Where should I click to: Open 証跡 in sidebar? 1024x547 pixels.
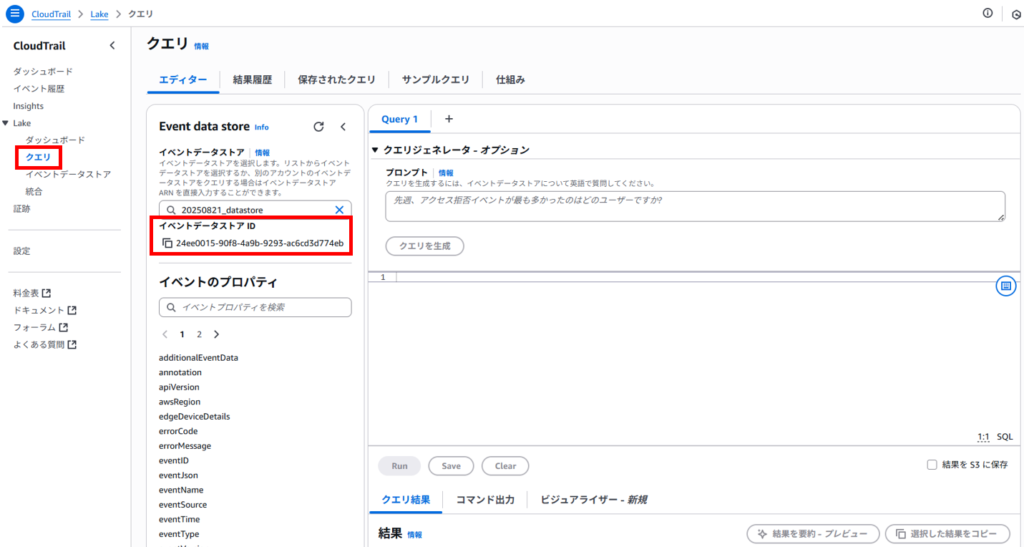click(x=22, y=208)
